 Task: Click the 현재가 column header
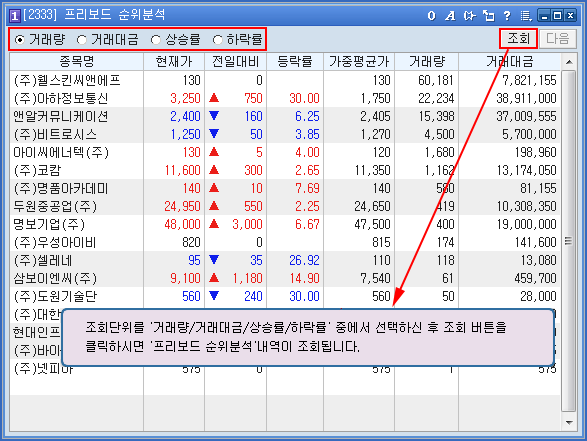(174, 61)
